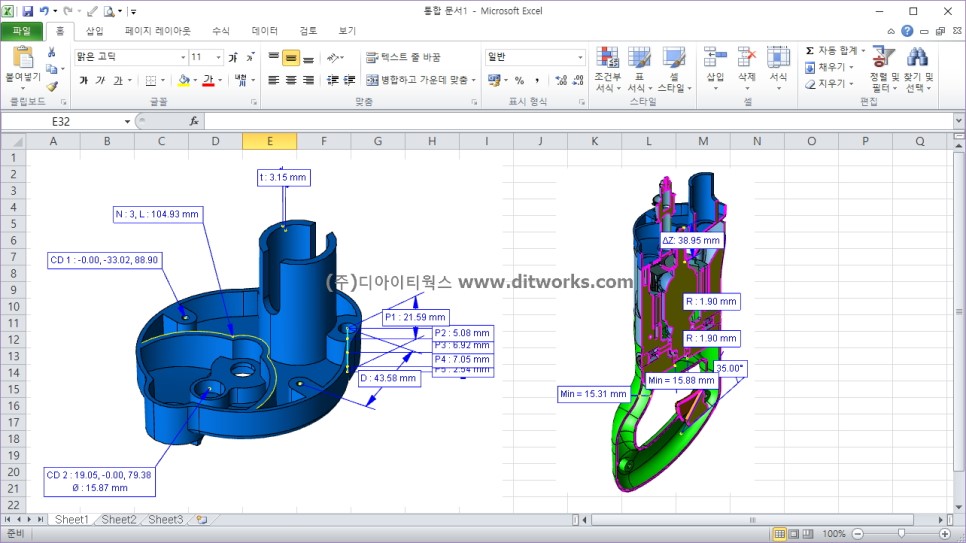Open 찾기 및 선택 find and select
The height and width of the screenshot is (543, 966).
click(918, 69)
